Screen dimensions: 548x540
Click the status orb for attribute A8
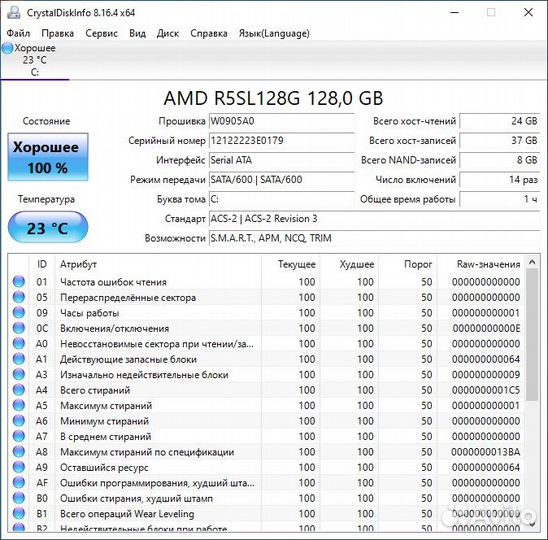pyautogui.click(x=19, y=452)
